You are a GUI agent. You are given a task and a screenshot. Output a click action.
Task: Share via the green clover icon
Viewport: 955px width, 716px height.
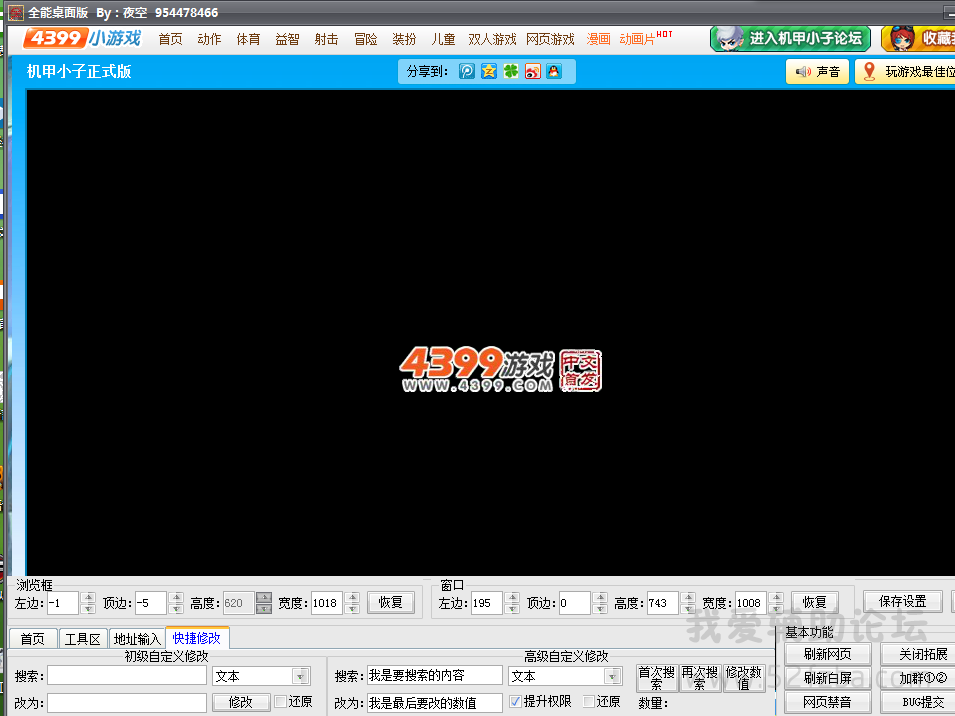click(x=510, y=71)
